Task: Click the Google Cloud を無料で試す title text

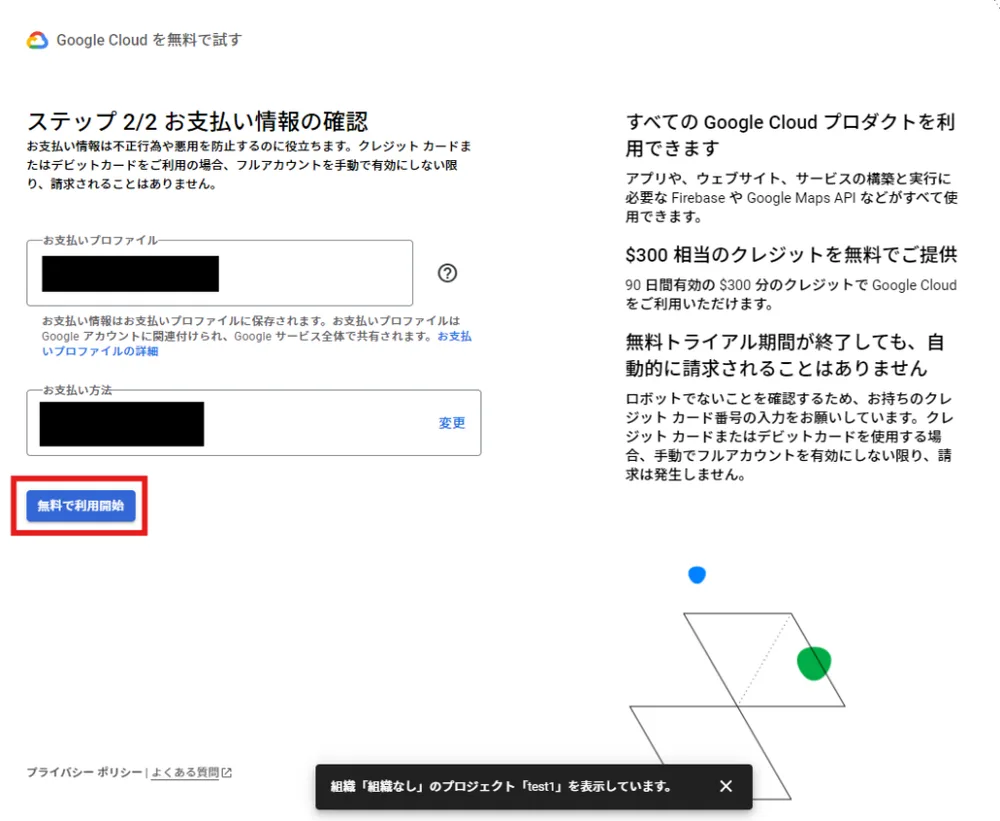Action: coord(149,40)
